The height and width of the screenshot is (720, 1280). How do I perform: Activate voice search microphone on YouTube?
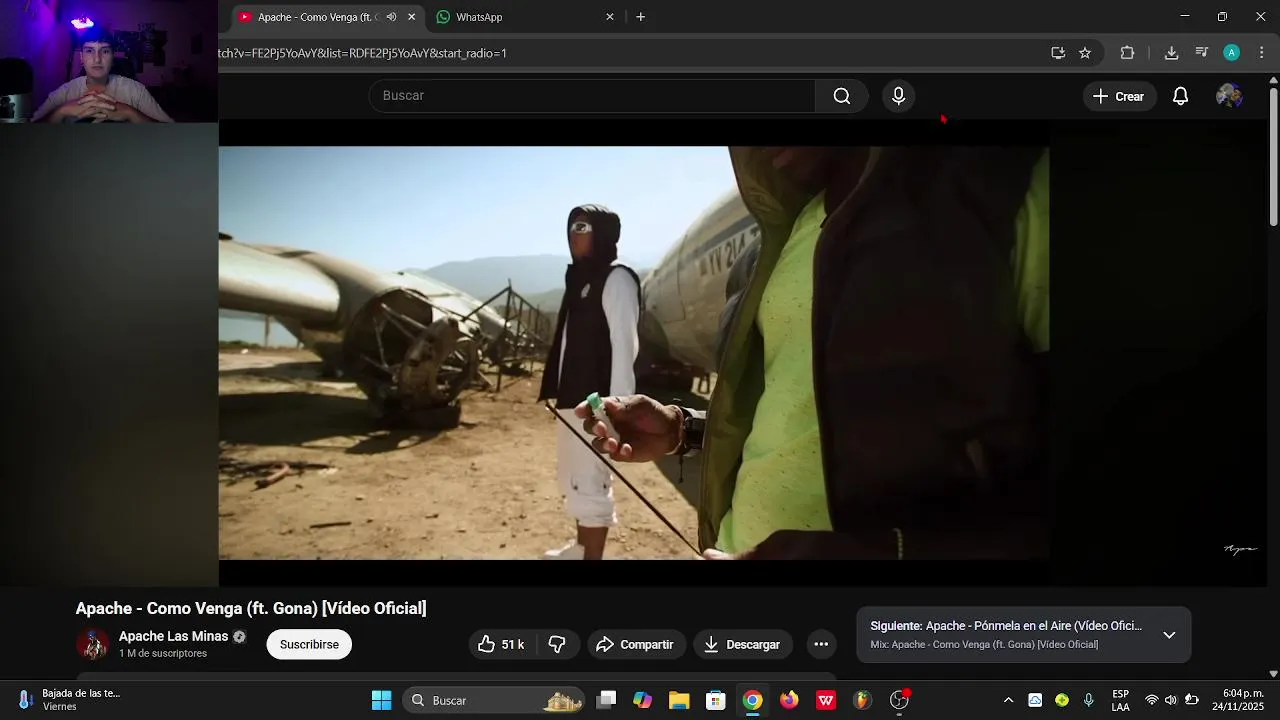click(x=898, y=96)
